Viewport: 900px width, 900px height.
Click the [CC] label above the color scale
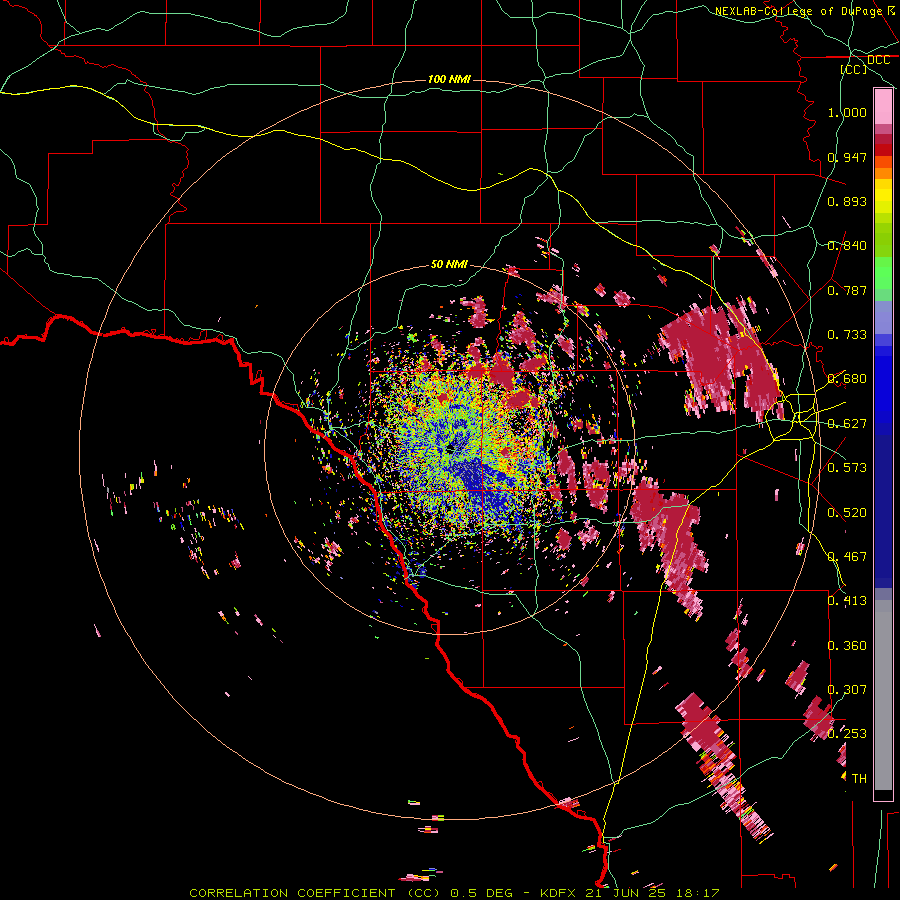click(854, 69)
